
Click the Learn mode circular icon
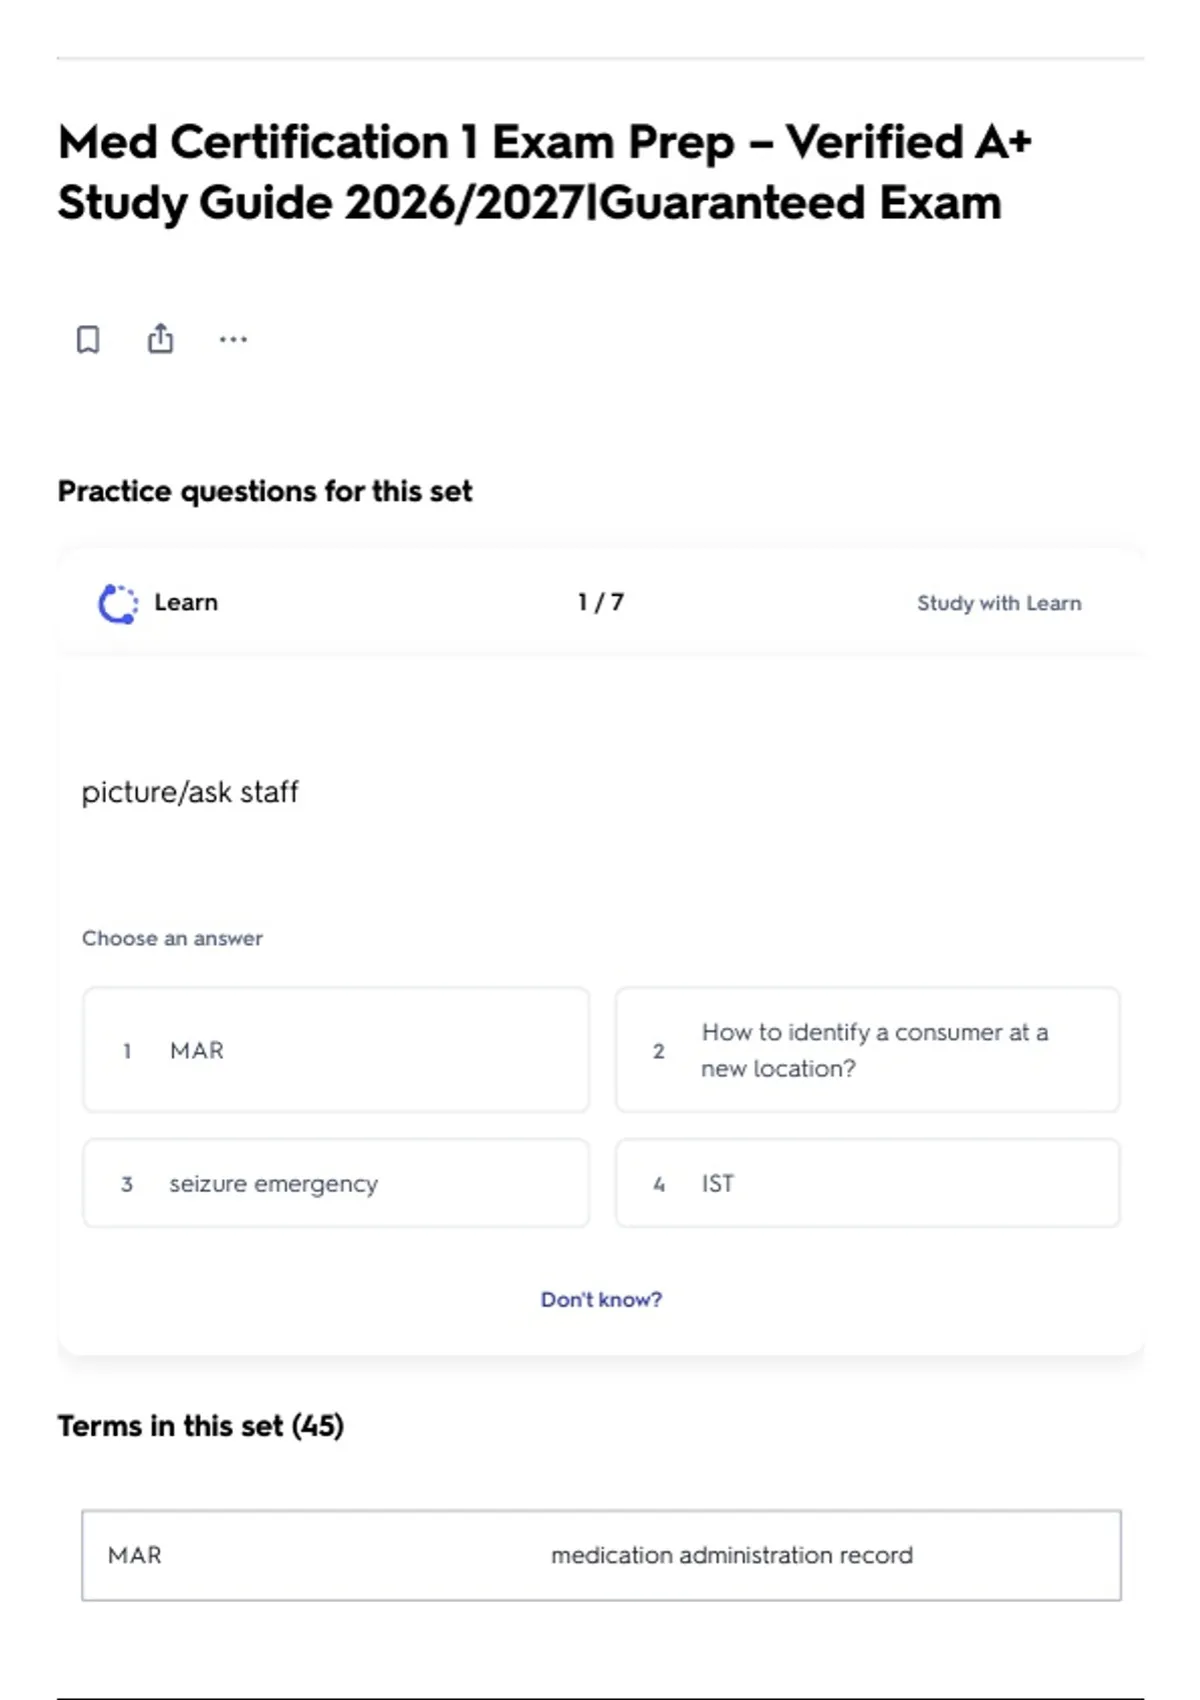pos(118,603)
